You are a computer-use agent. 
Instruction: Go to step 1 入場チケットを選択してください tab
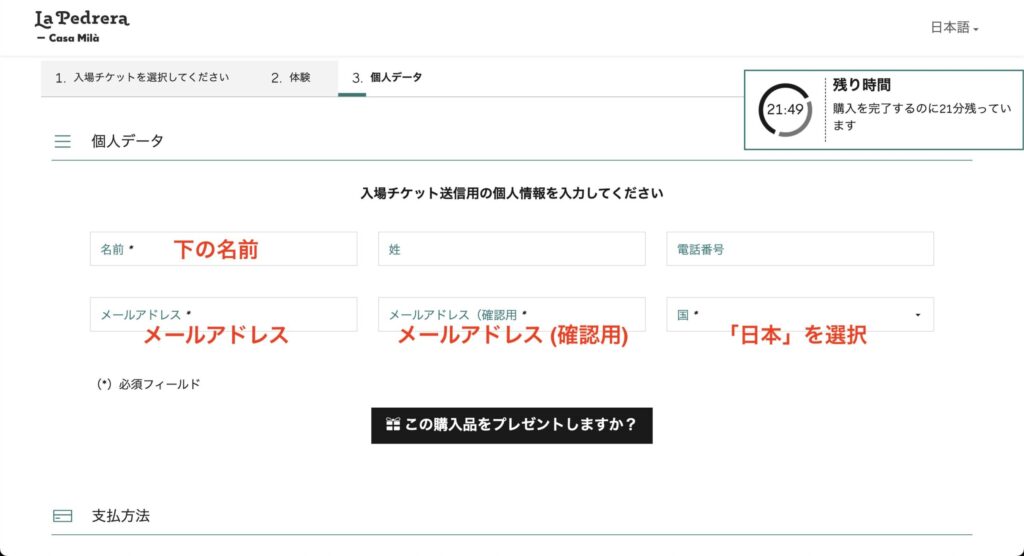click(142, 77)
